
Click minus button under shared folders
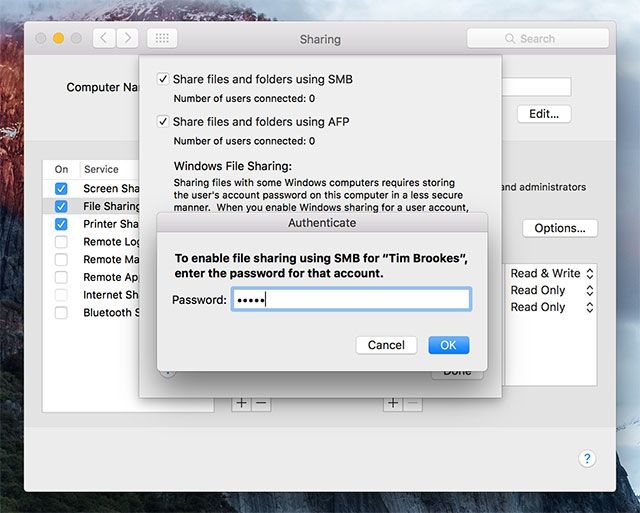click(260, 403)
